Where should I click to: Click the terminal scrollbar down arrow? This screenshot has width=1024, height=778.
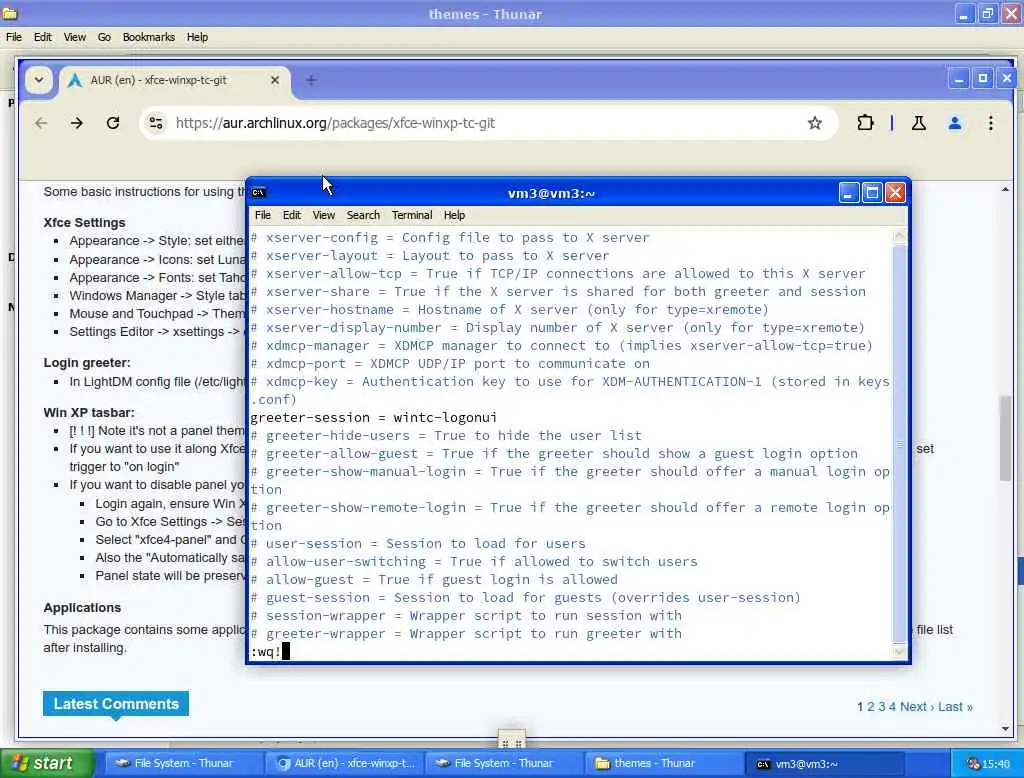click(x=899, y=651)
